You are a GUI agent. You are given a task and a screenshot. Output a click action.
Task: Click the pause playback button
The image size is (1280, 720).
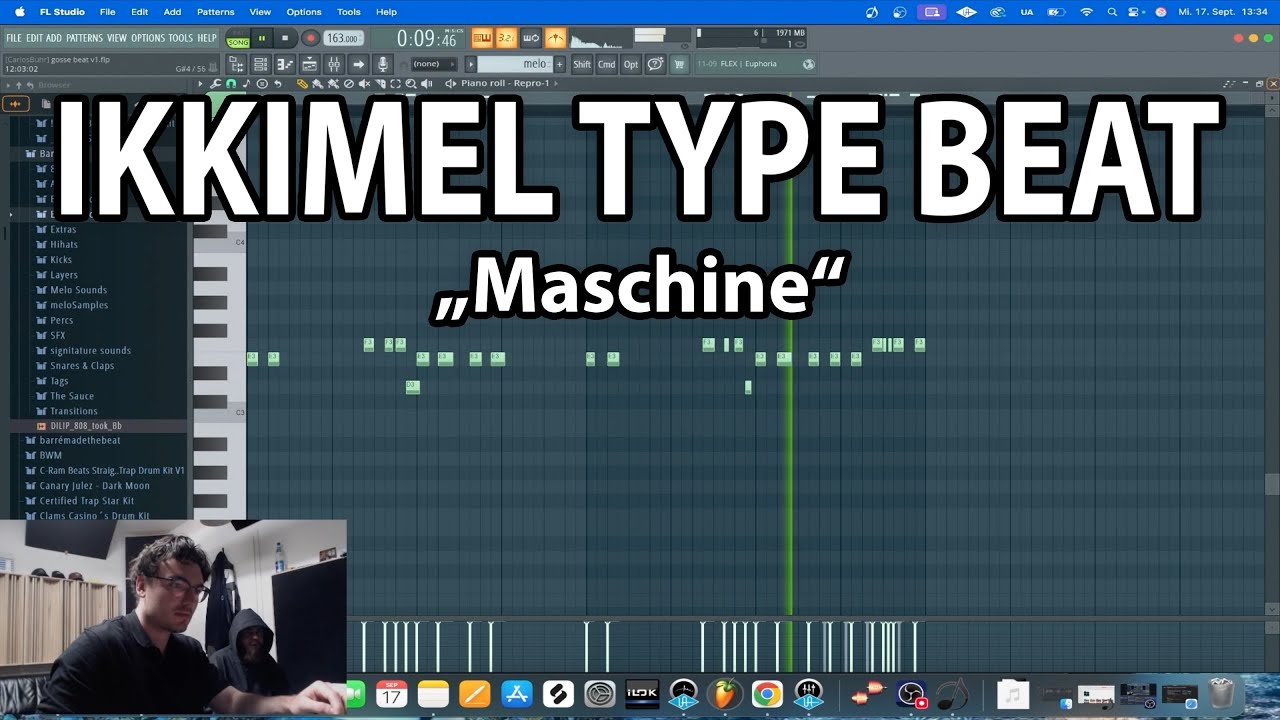point(262,38)
